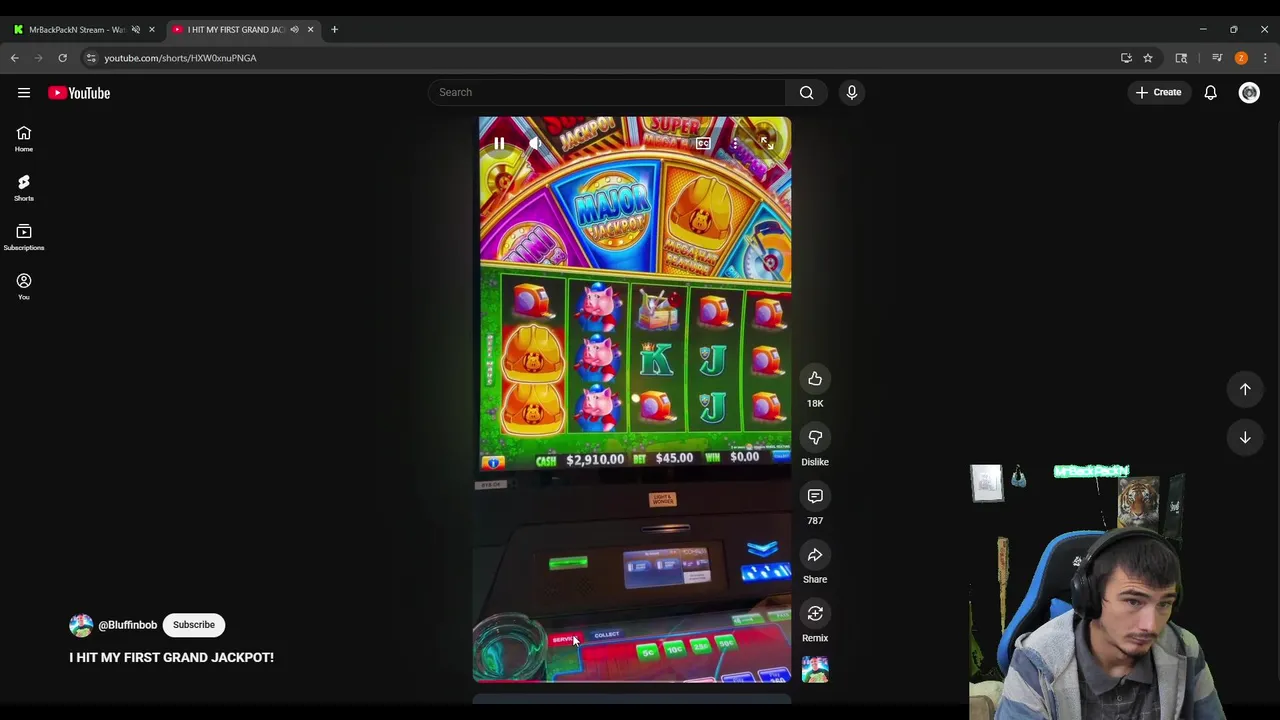Enter fullscreen on the Short
The image size is (1280, 720).
(767, 144)
